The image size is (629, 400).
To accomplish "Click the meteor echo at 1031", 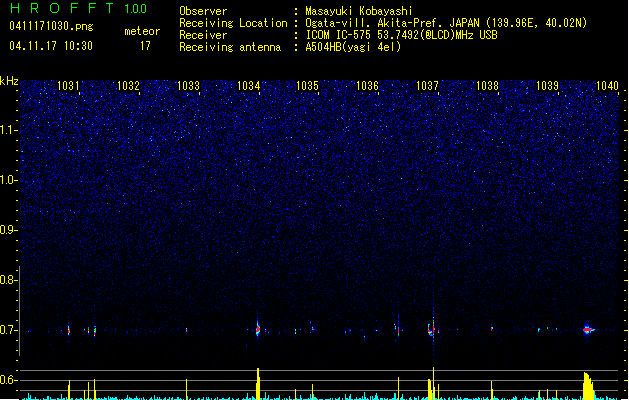I will coord(69,331).
